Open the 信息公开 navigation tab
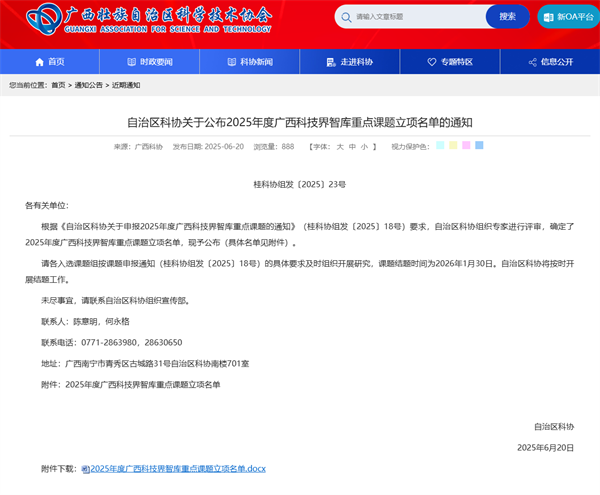 tap(550, 62)
